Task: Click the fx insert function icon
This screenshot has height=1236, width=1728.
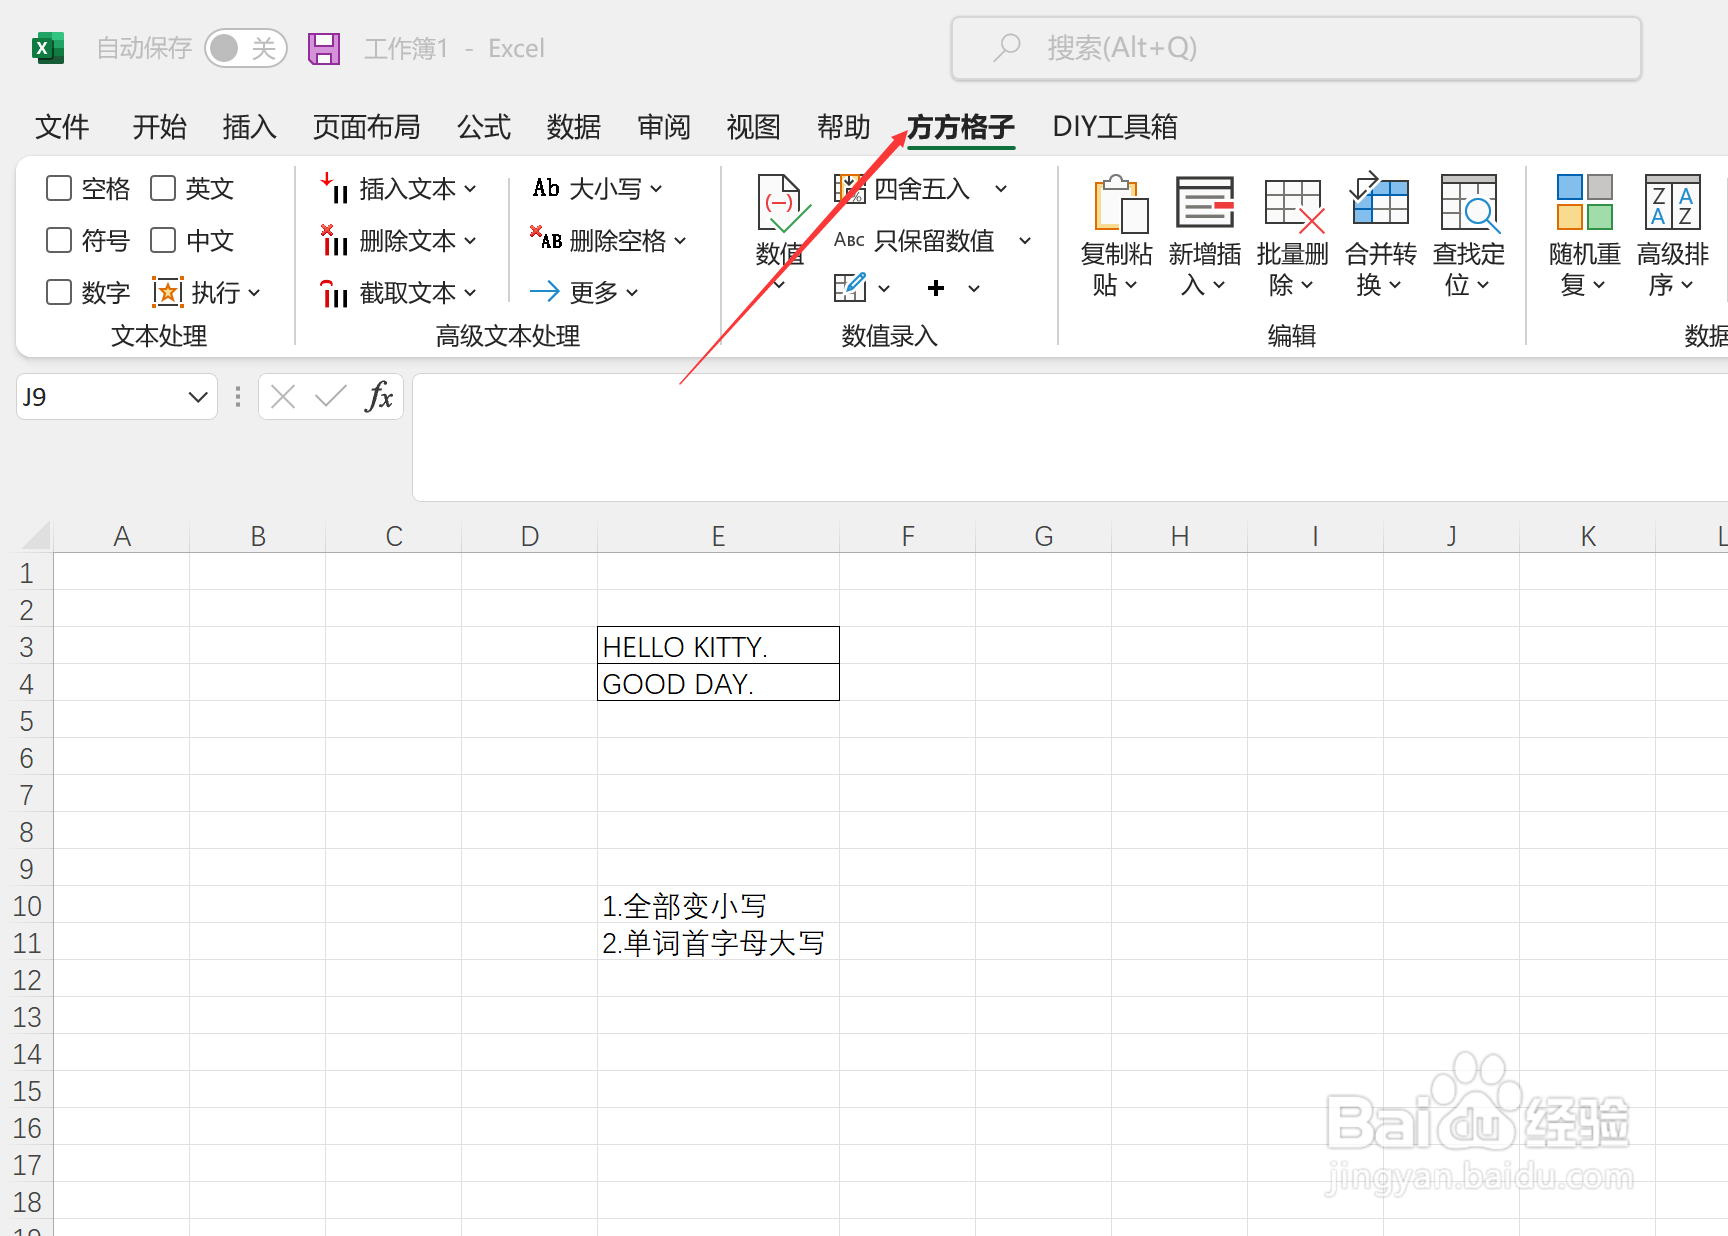Action: point(379,397)
